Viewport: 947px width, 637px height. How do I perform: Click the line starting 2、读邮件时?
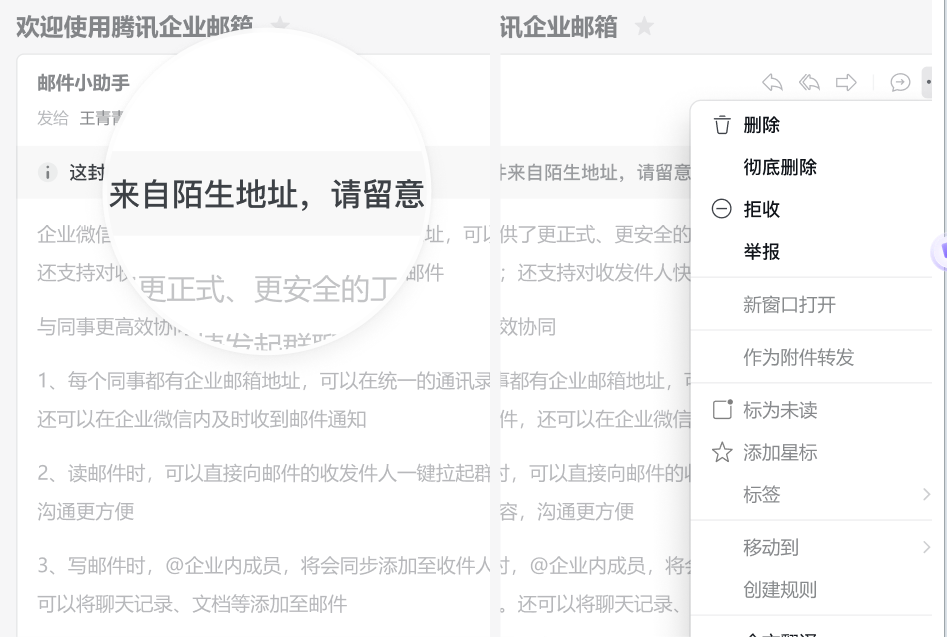[264, 473]
